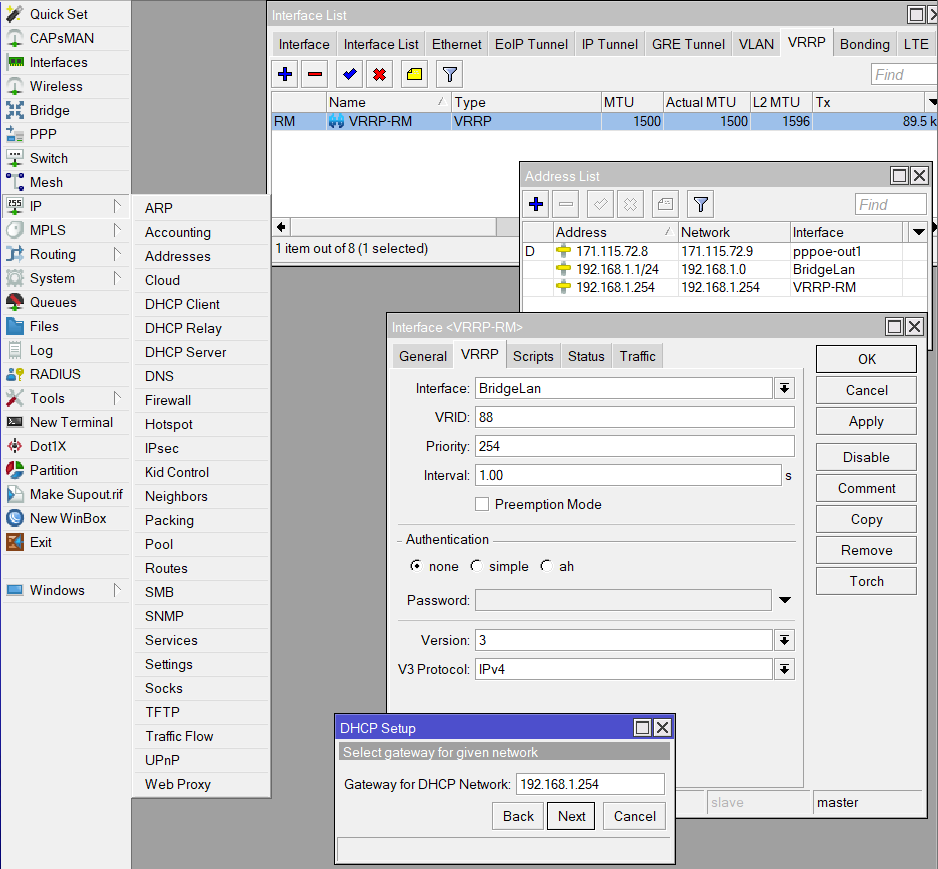This screenshot has height=869, width=938.
Task: Click the blue plus add button in Interface List
Action: pos(285,74)
